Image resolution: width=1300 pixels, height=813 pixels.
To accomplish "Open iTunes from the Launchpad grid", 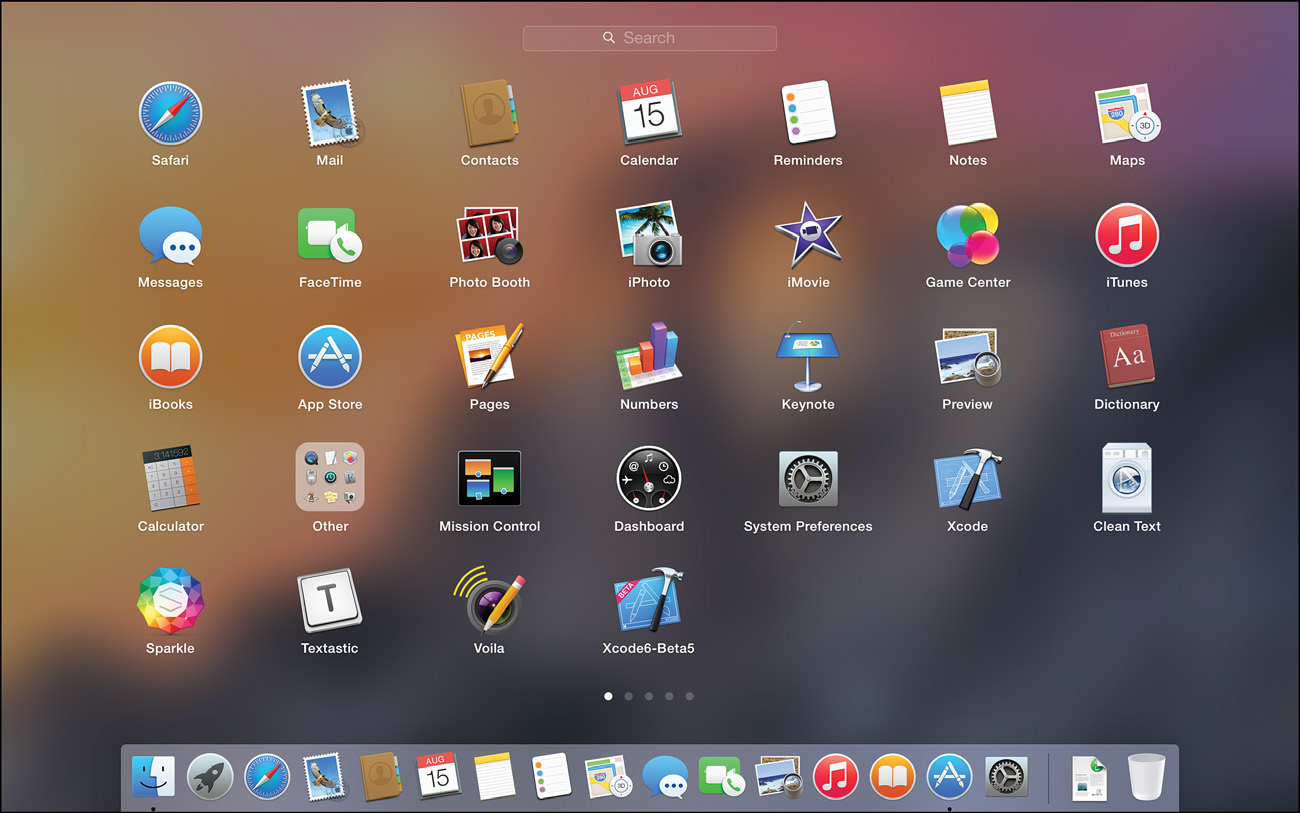I will (1127, 235).
